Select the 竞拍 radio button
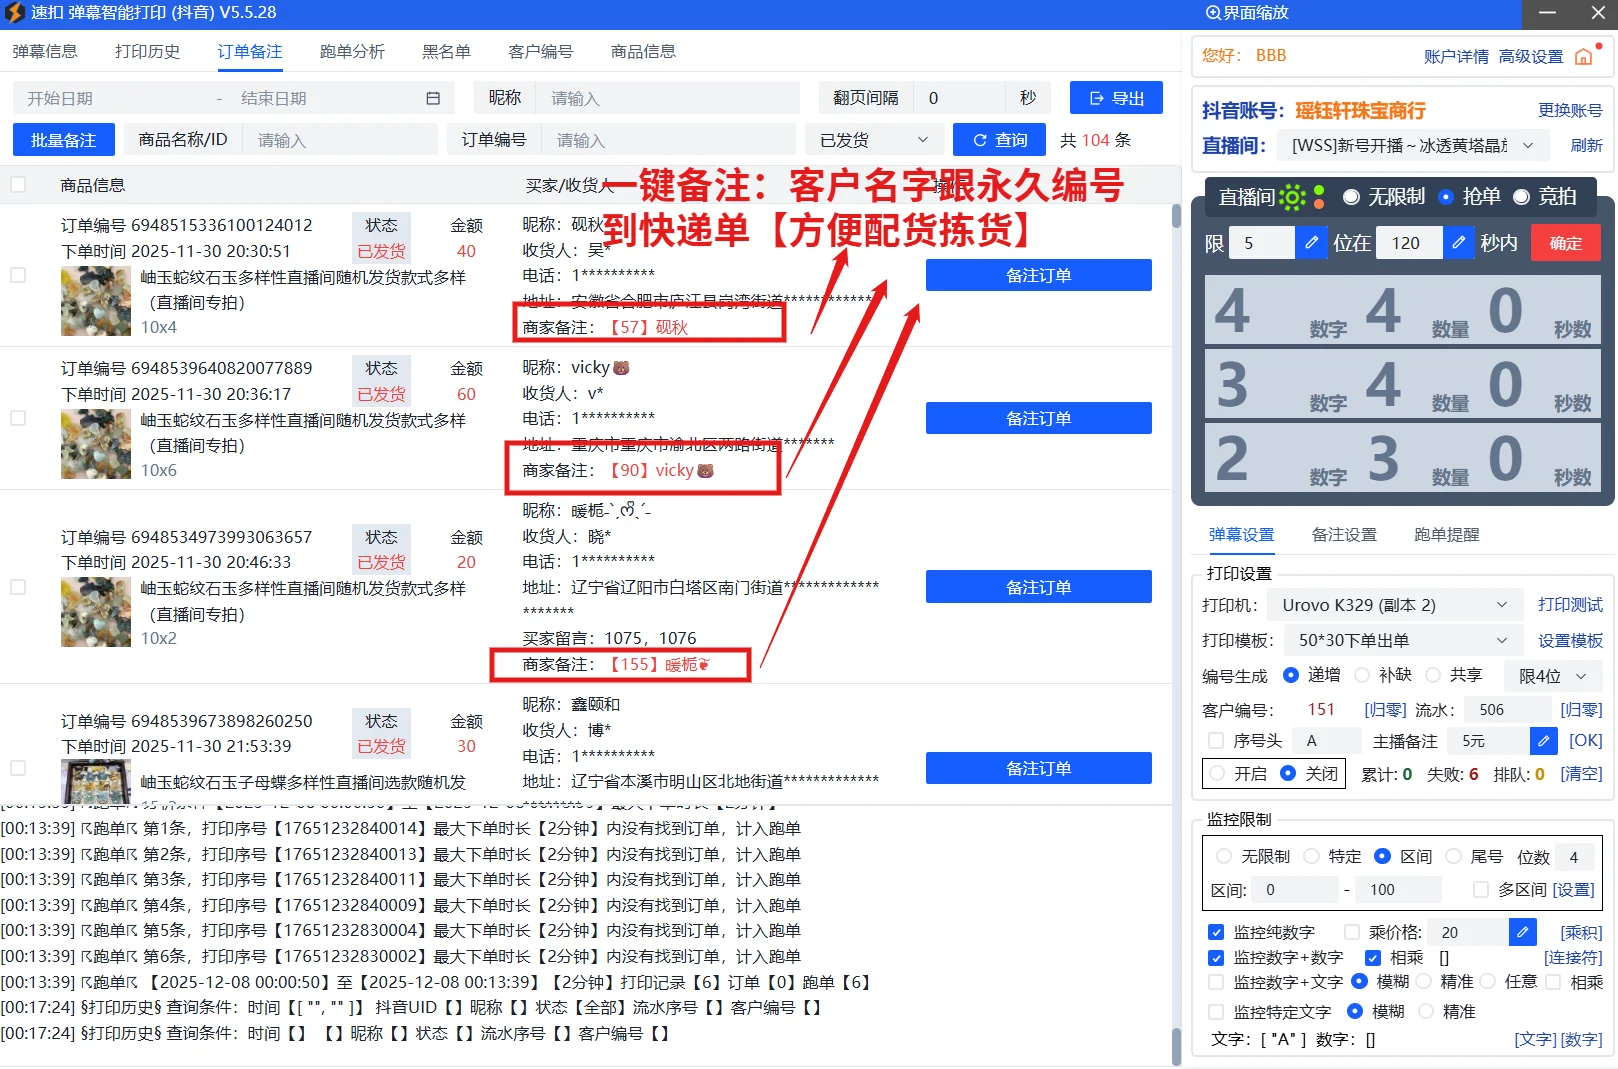The height and width of the screenshot is (1069, 1618). coord(1521,197)
